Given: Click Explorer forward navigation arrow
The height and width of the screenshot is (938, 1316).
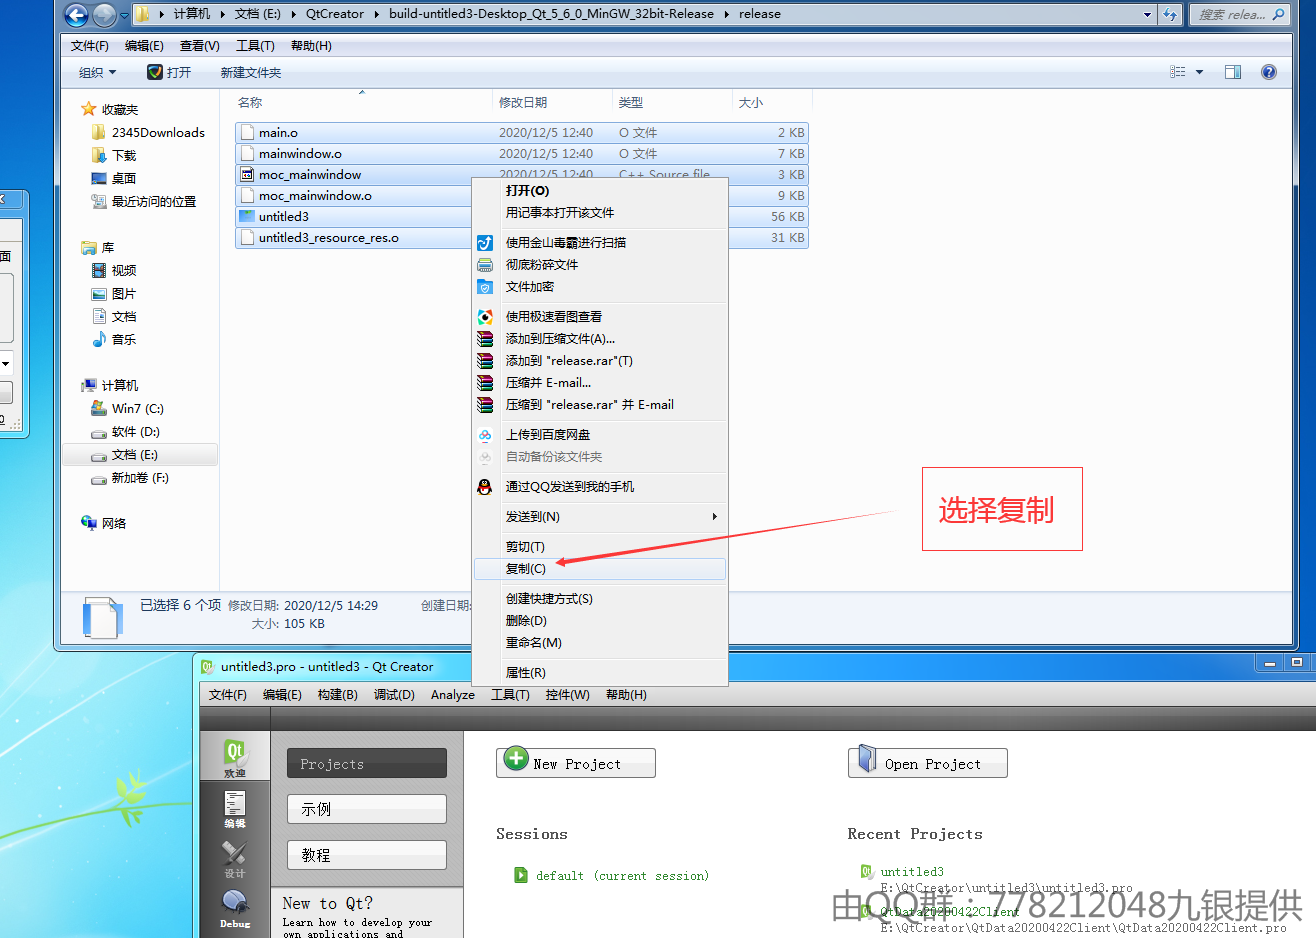Looking at the screenshot, I should click(104, 14).
